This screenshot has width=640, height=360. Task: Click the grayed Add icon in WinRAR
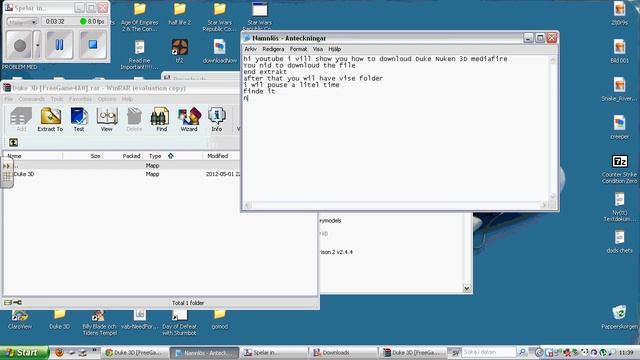21,119
